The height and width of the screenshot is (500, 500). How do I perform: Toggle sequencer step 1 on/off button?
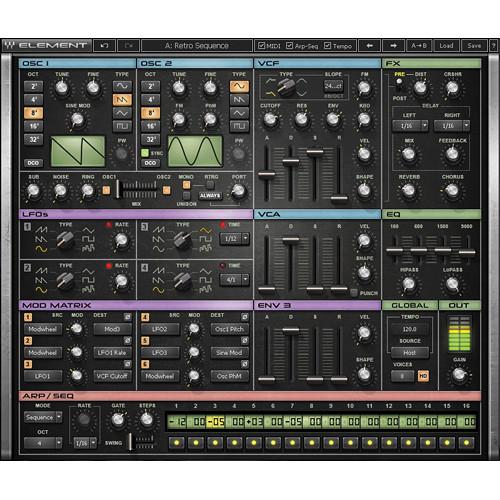[x=177, y=443]
